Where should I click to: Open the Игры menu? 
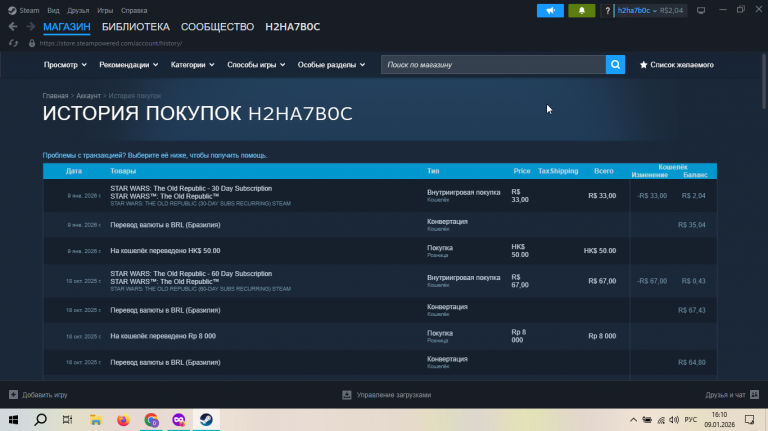pos(105,10)
